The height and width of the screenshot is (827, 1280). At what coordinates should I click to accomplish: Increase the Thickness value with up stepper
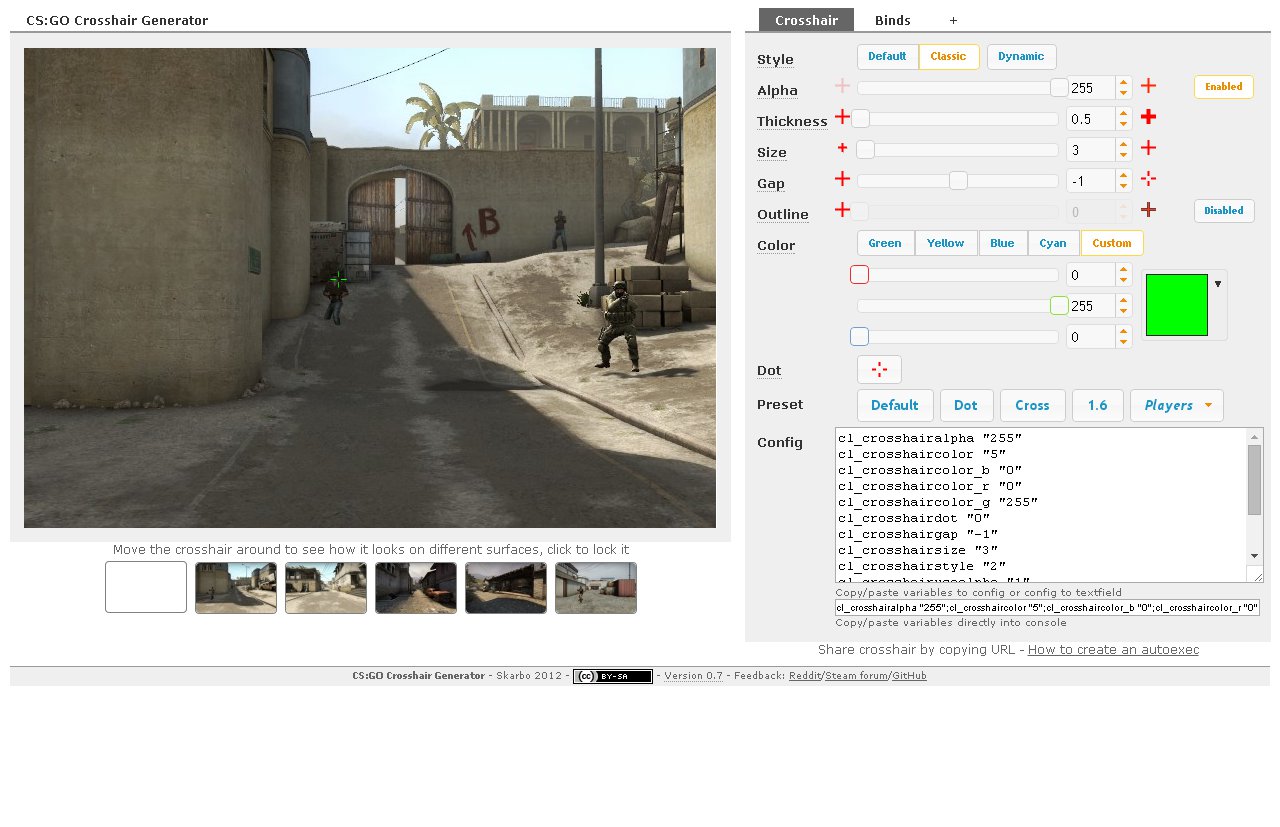pos(1124,113)
